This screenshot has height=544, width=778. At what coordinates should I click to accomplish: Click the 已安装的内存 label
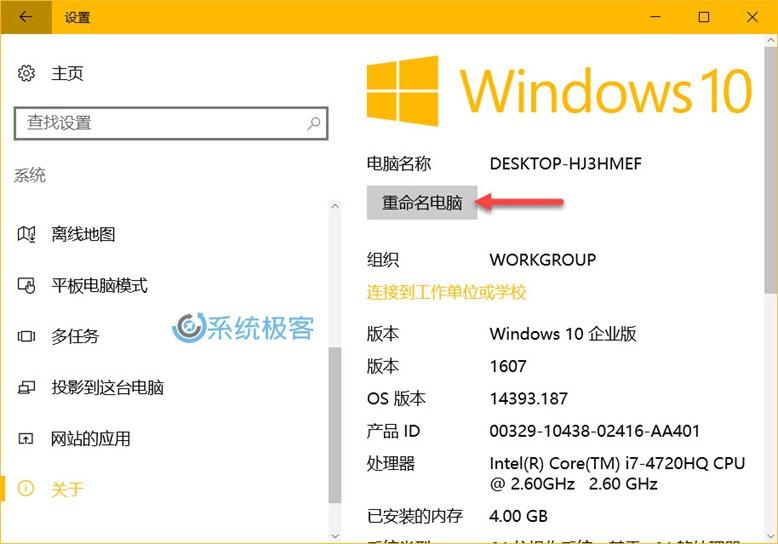pyautogui.click(x=415, y=516)
